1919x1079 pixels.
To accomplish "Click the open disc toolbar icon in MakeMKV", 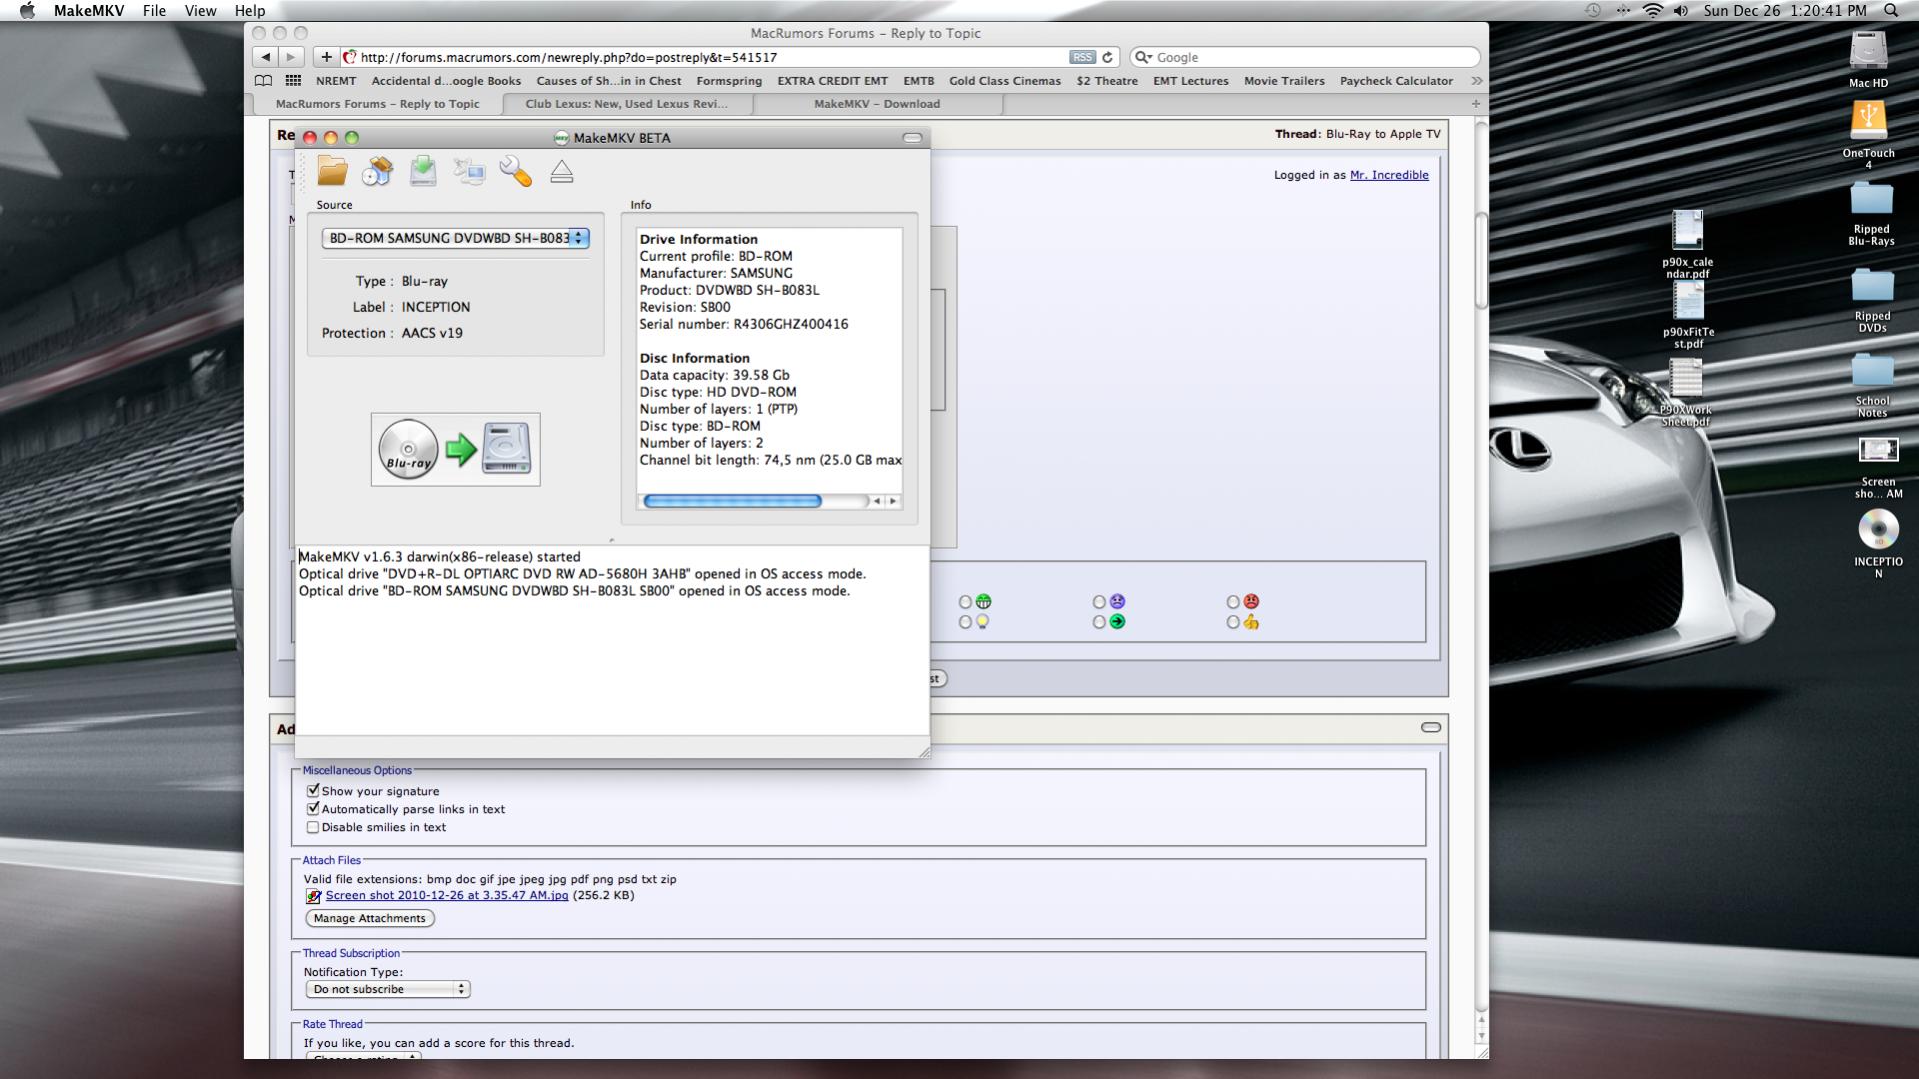I will (x=377, y=171).
